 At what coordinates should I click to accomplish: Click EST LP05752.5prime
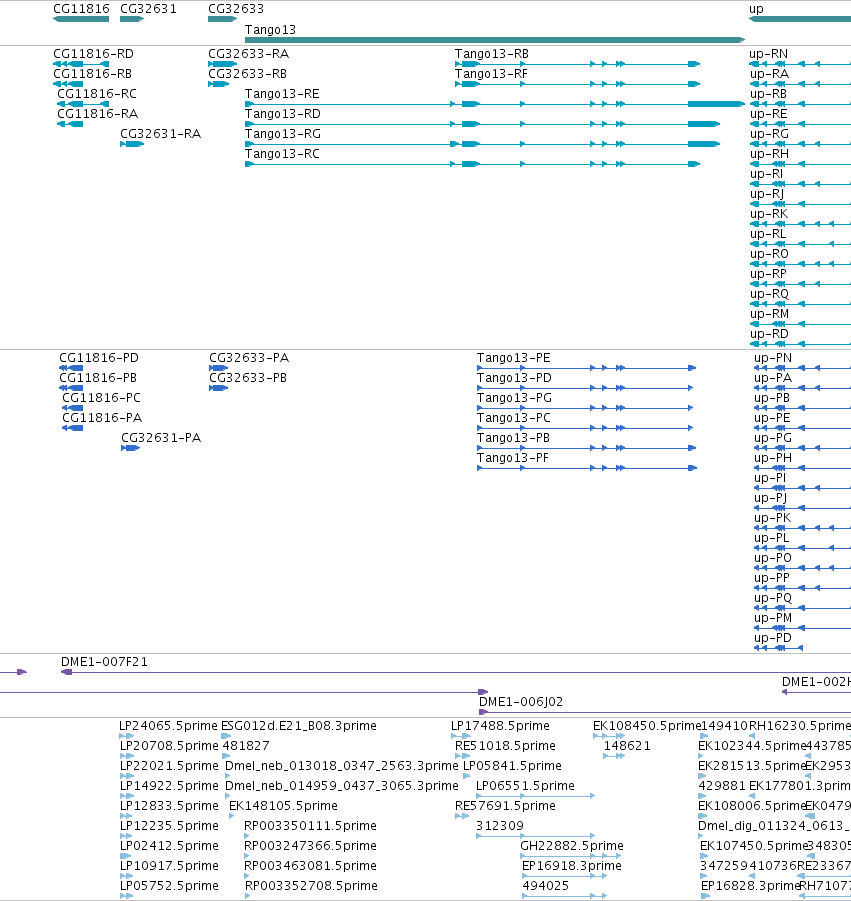[x=169, y=885]
